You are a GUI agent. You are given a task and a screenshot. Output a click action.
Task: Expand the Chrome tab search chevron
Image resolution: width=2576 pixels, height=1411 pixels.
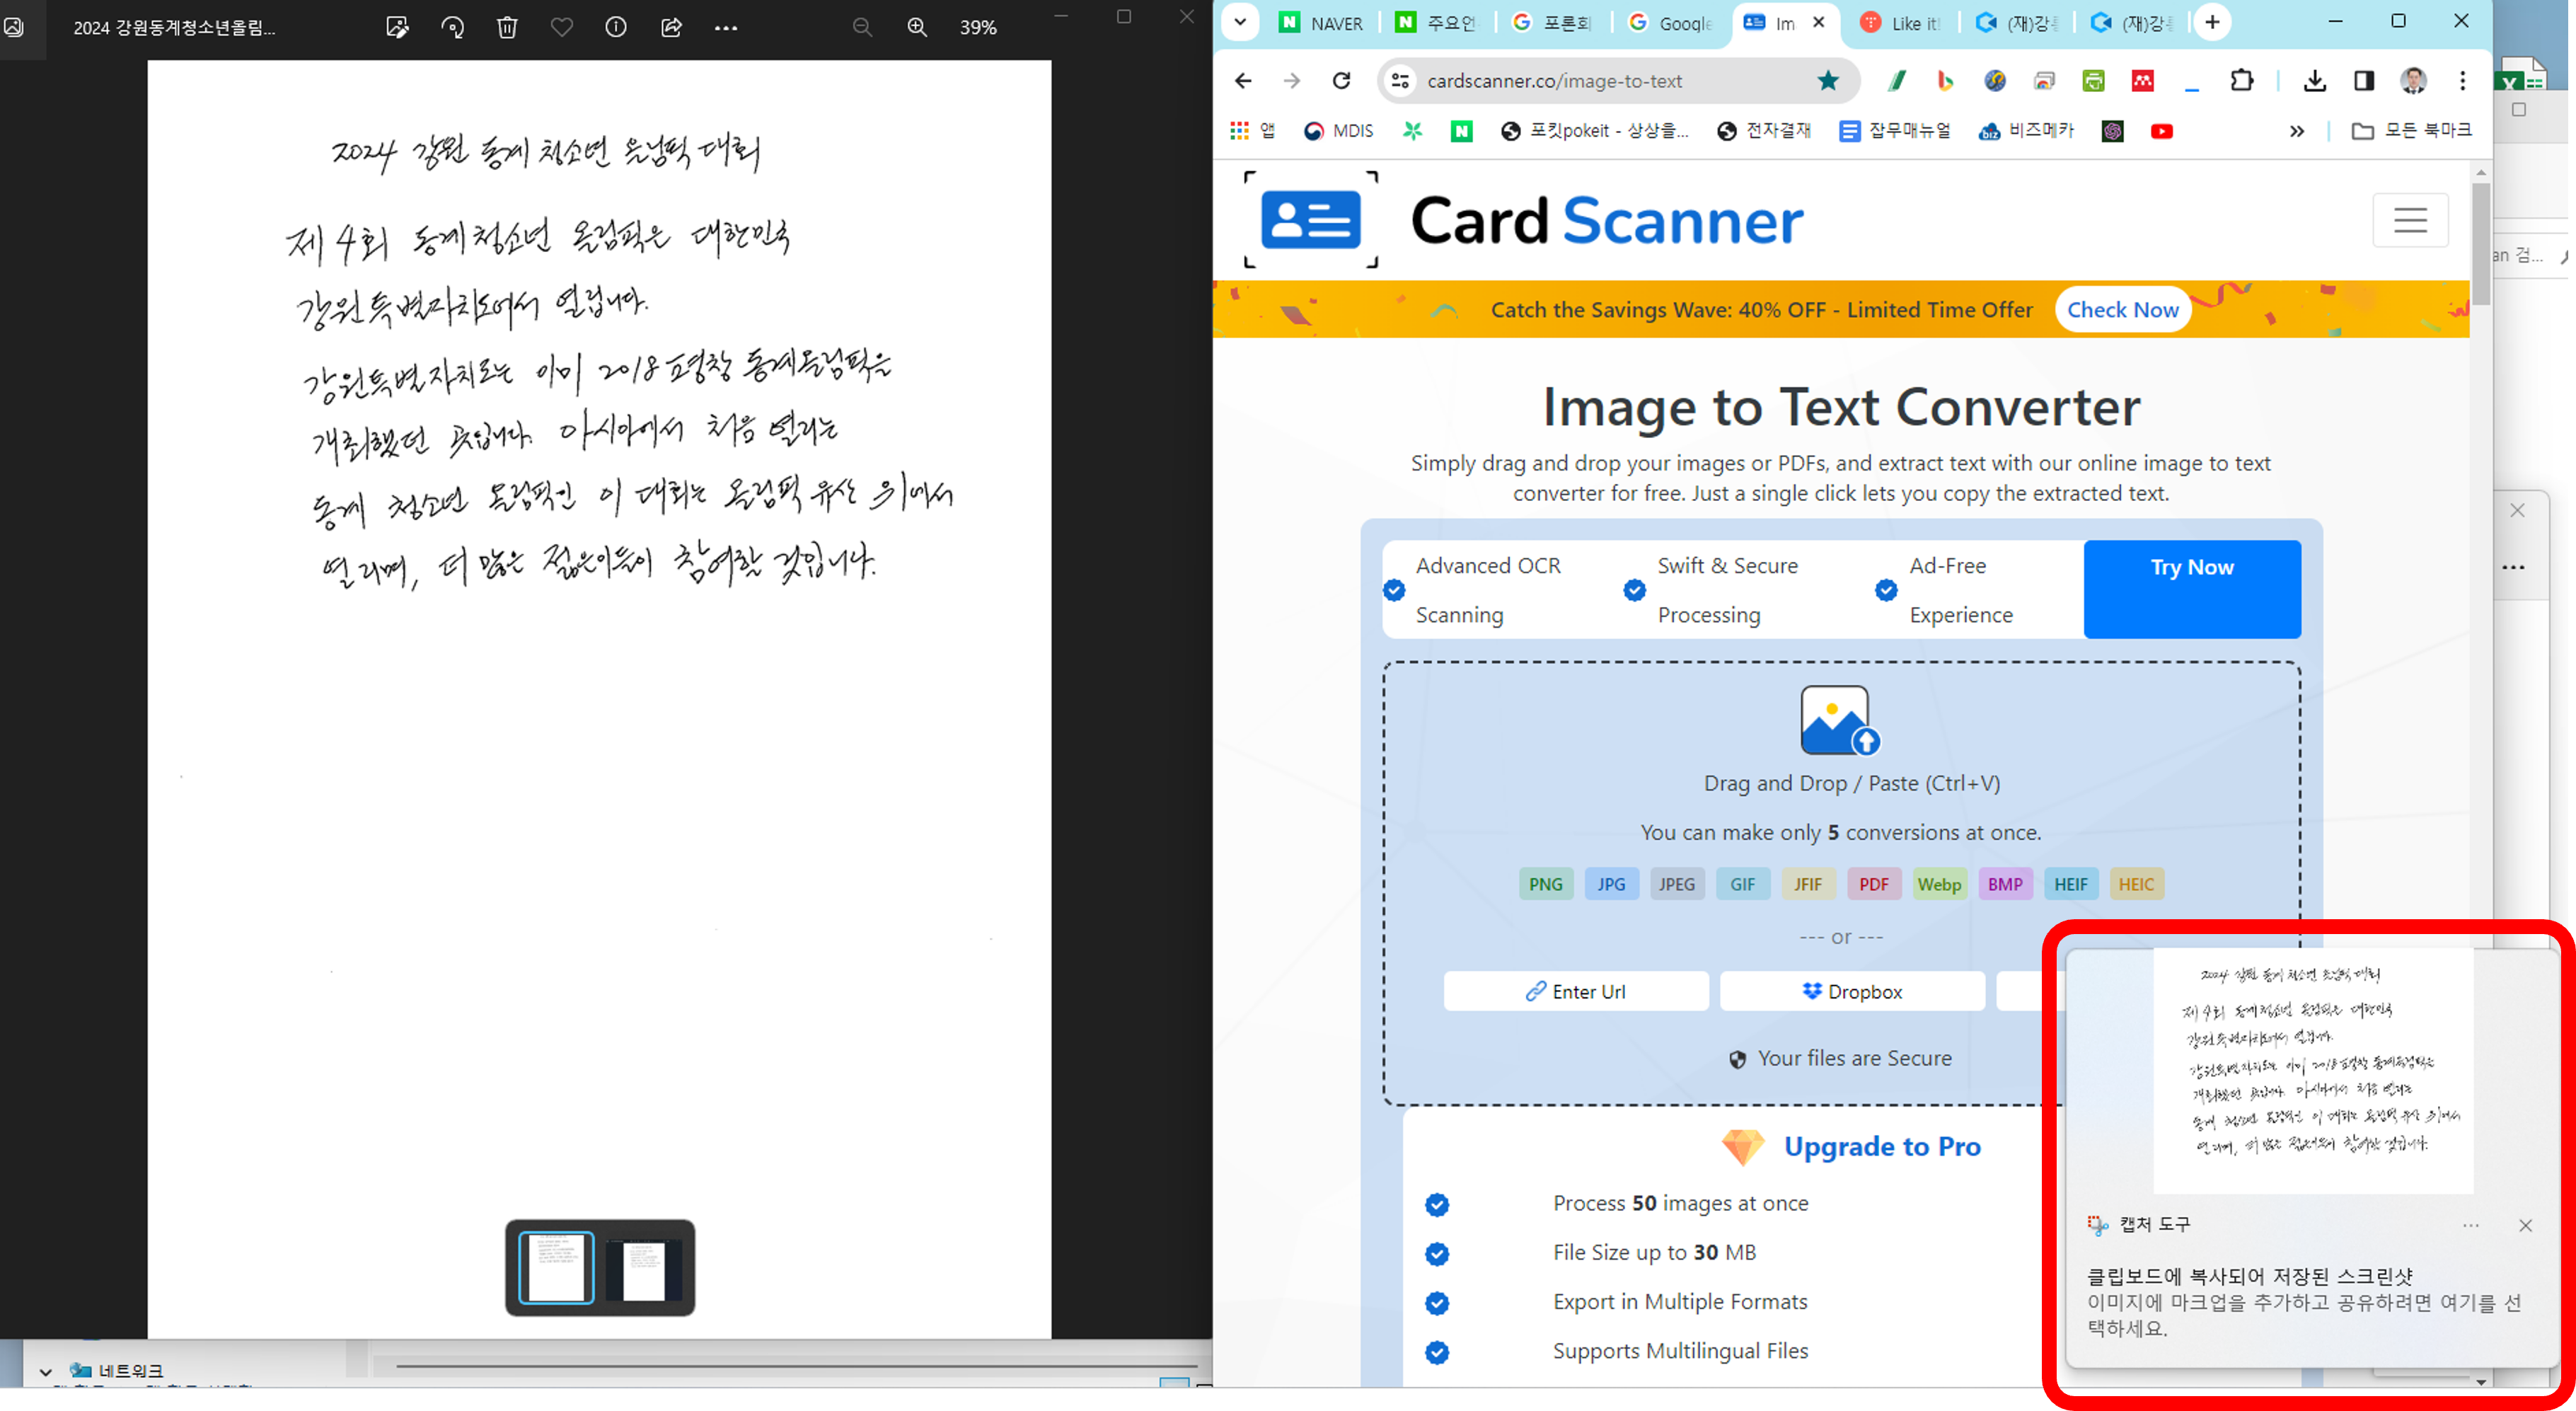(x=1240, y=22)
